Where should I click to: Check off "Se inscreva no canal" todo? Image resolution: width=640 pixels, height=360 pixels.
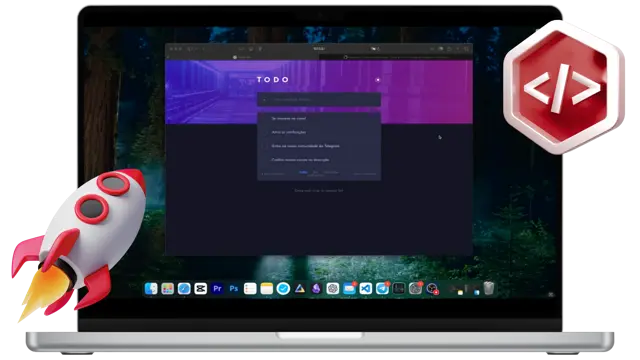(x=264, y=118)
